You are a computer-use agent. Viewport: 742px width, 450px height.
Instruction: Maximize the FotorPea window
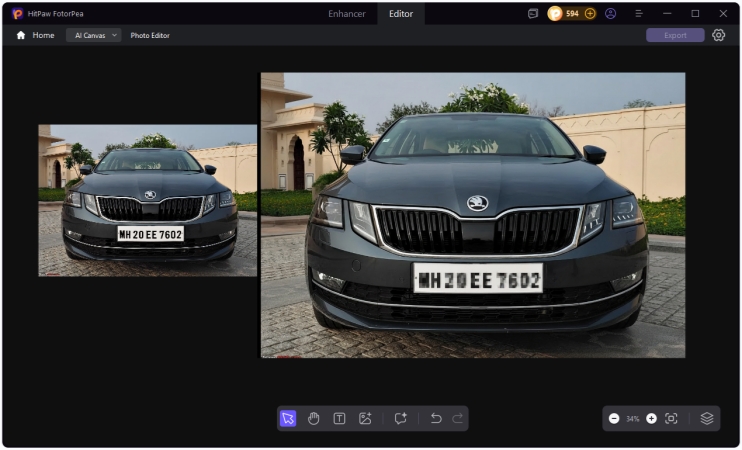tap(695, 14)
